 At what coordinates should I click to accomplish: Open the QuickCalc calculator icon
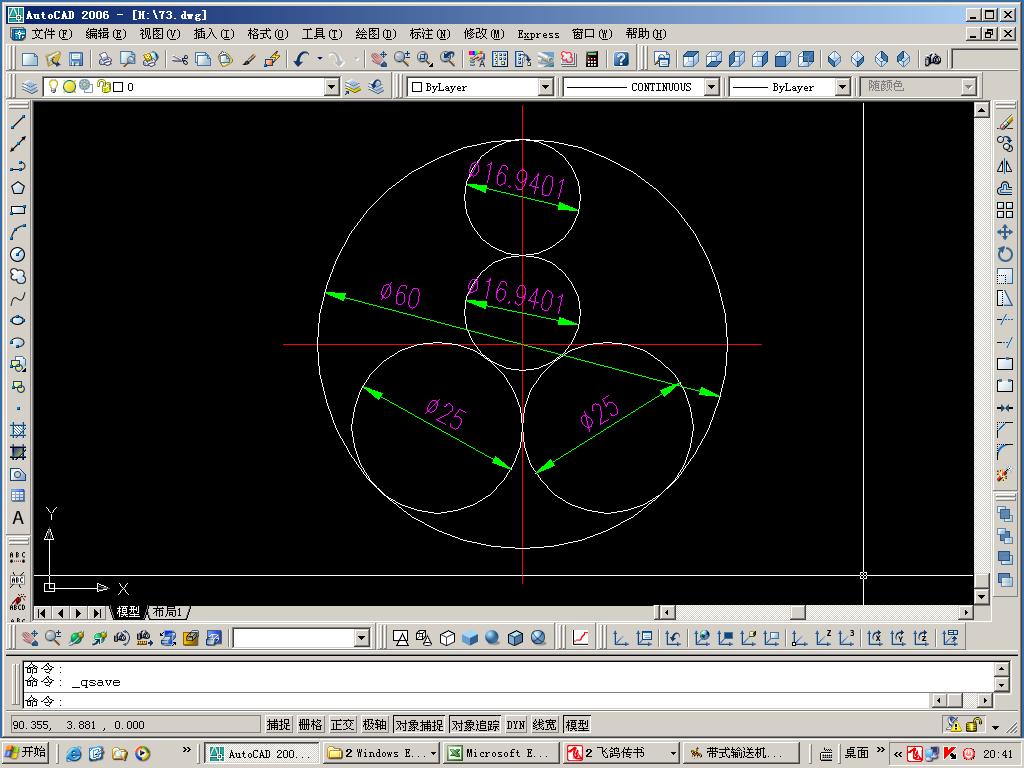(592, 59)
